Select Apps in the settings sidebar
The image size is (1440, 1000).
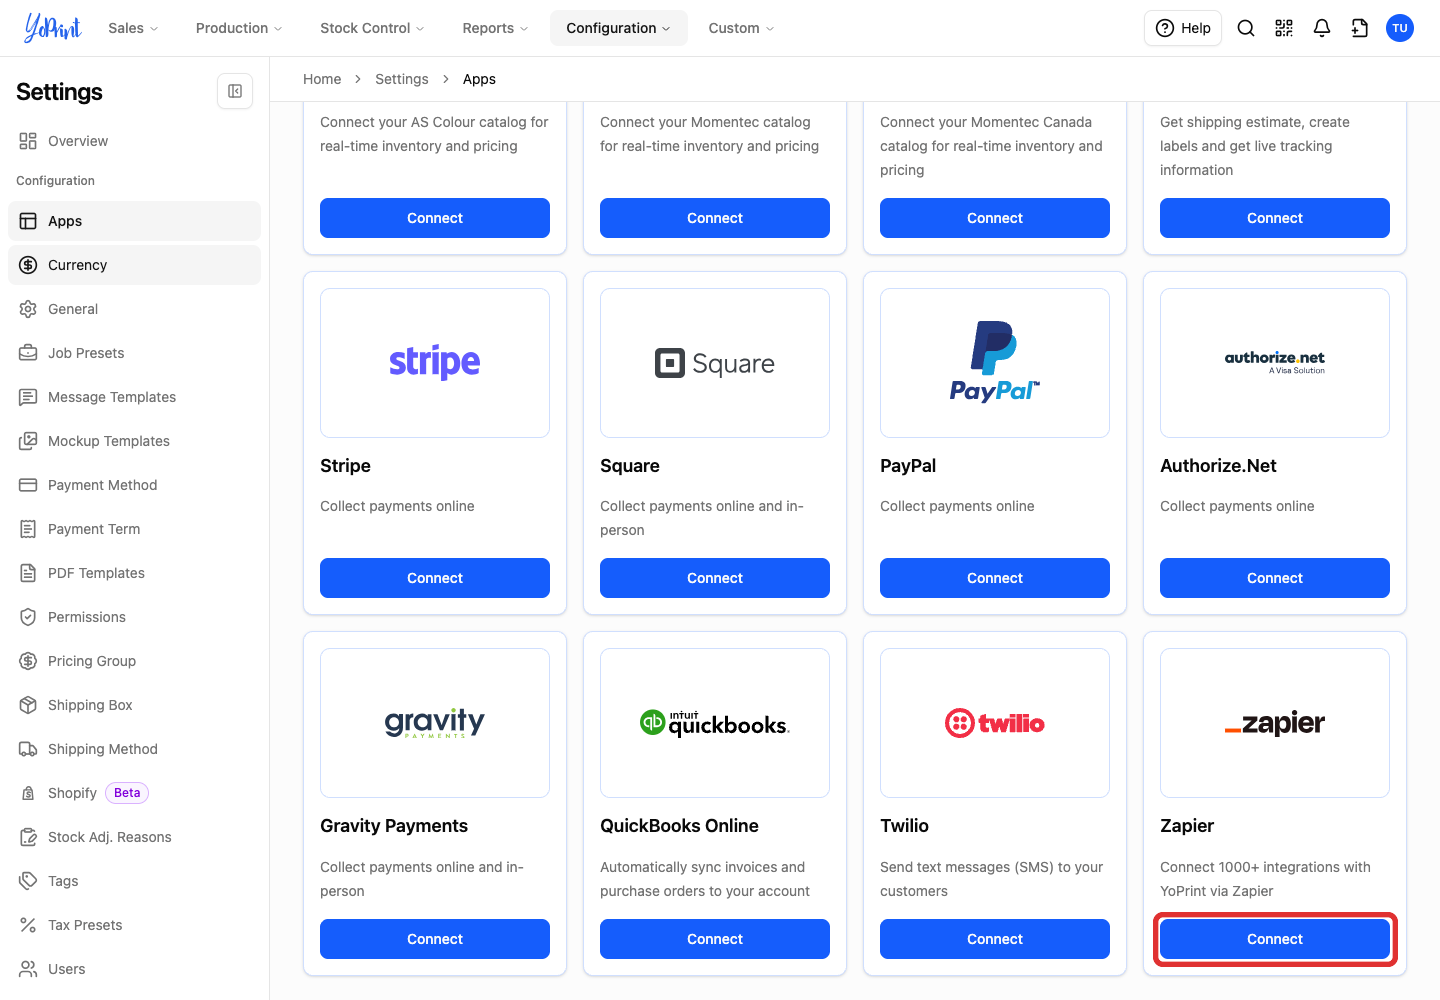(134, 221)
